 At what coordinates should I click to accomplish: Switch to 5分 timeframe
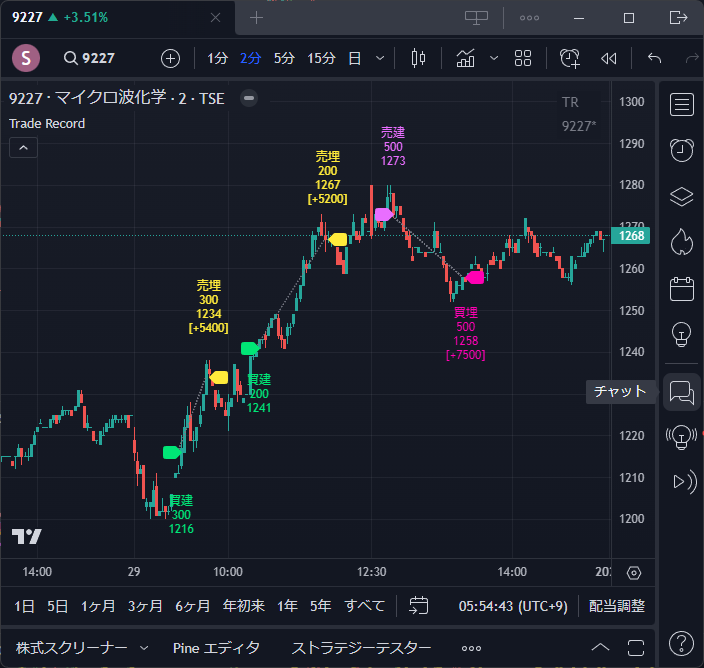[284, 58]
